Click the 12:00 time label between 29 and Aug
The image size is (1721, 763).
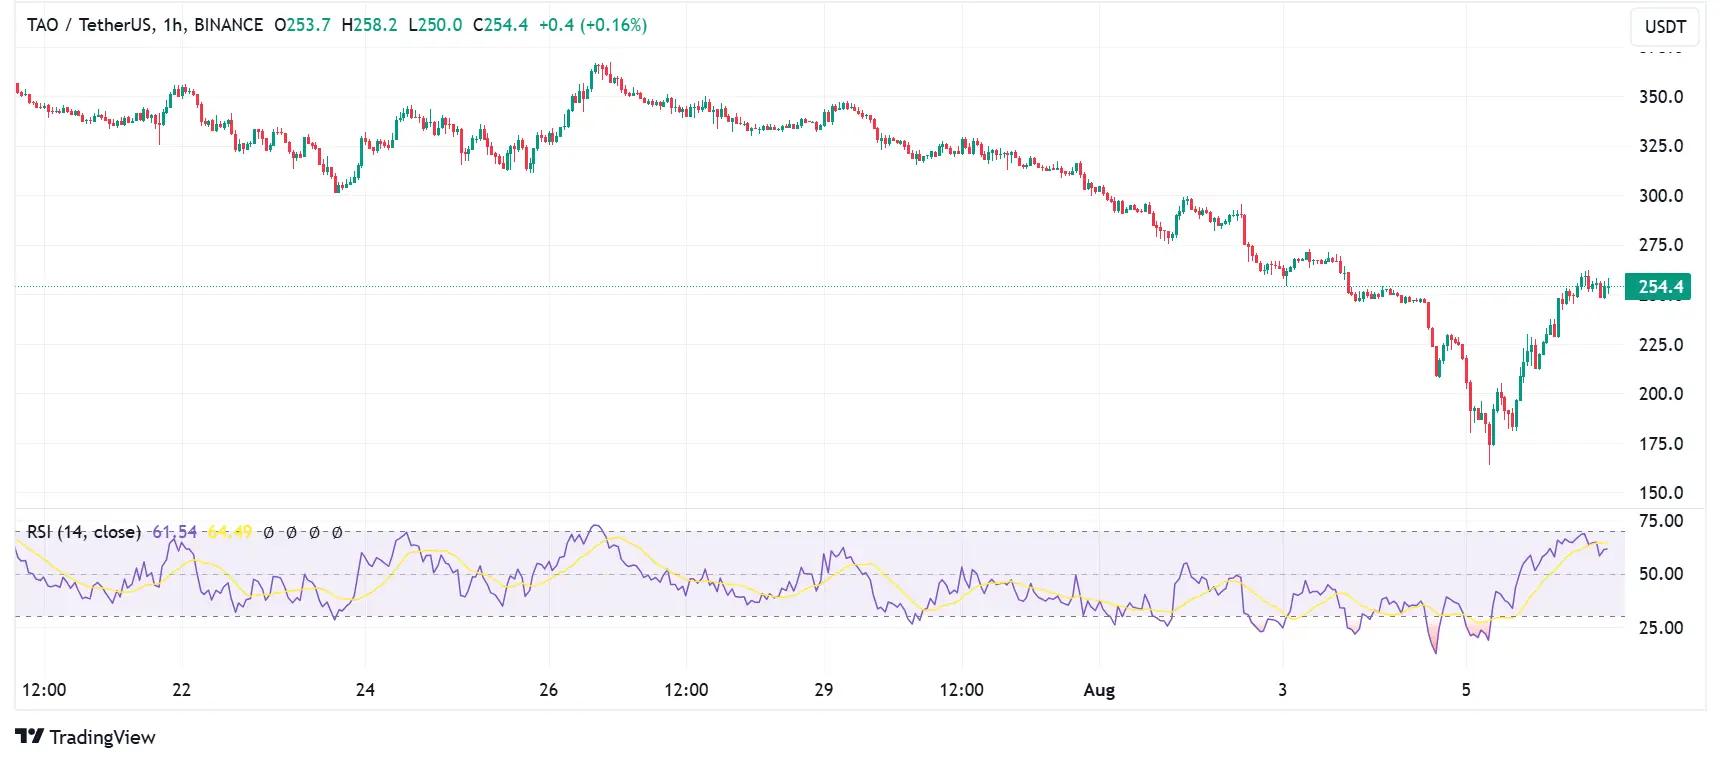[961, 690]
